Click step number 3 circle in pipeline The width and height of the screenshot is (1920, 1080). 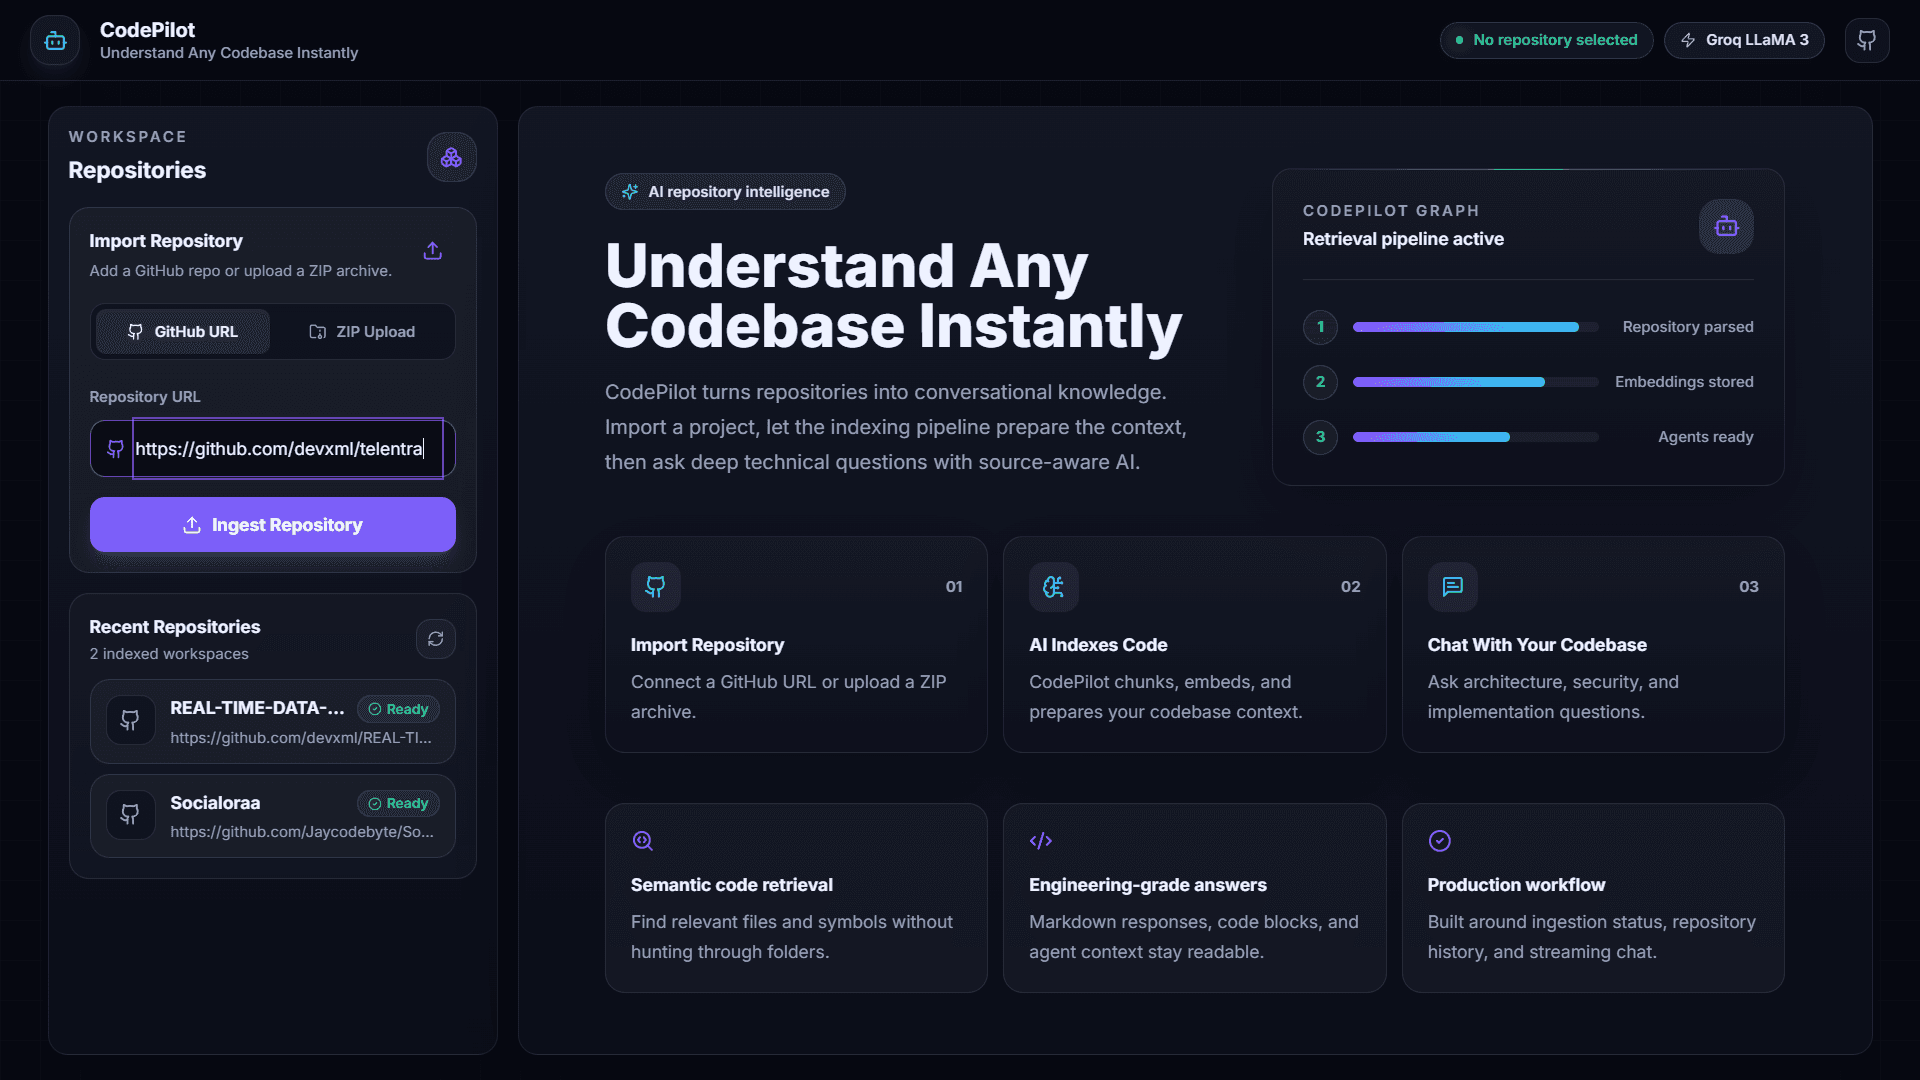[x=1320, y=437]
